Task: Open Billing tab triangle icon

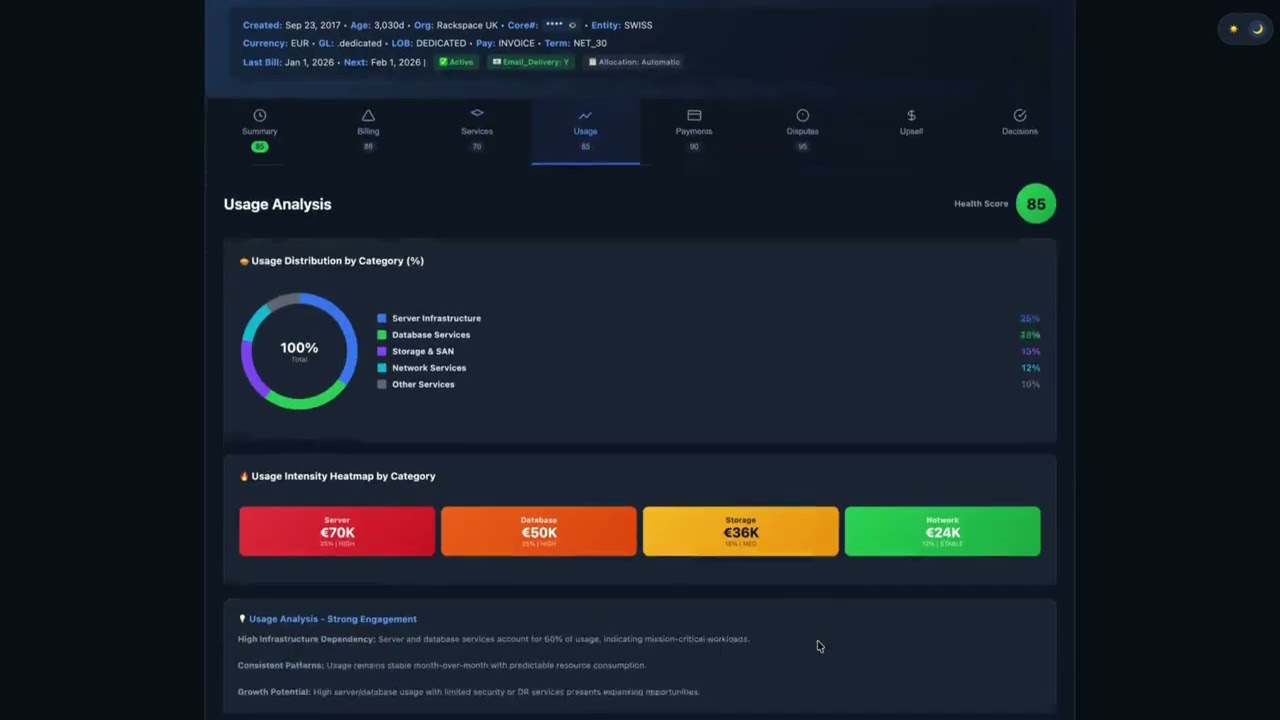Action: (x=368, y=115)
